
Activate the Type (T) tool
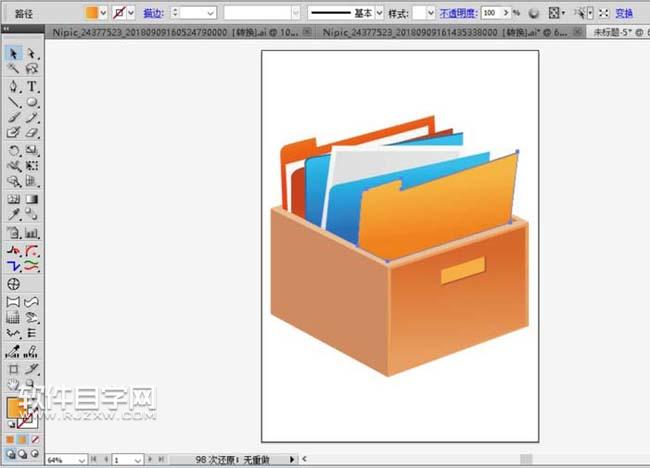[32, 86]
